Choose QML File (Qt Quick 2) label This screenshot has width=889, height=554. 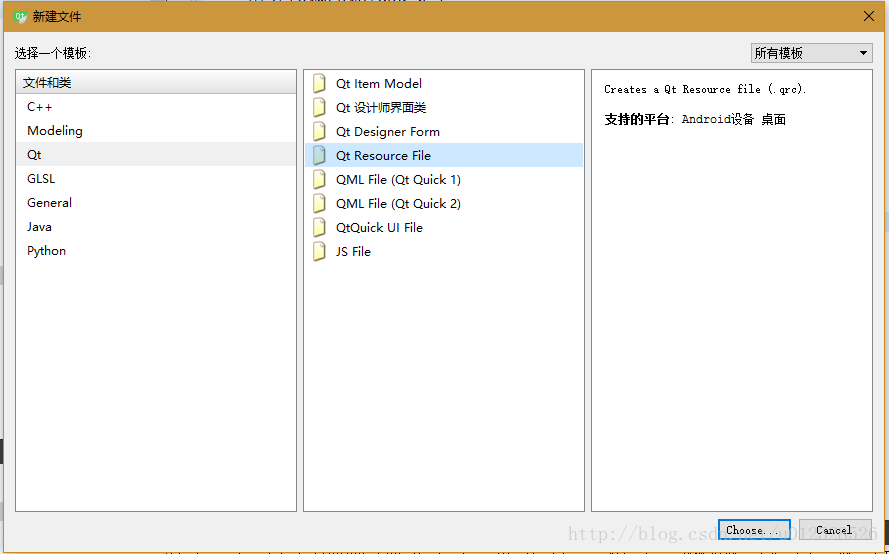point(398,204)
